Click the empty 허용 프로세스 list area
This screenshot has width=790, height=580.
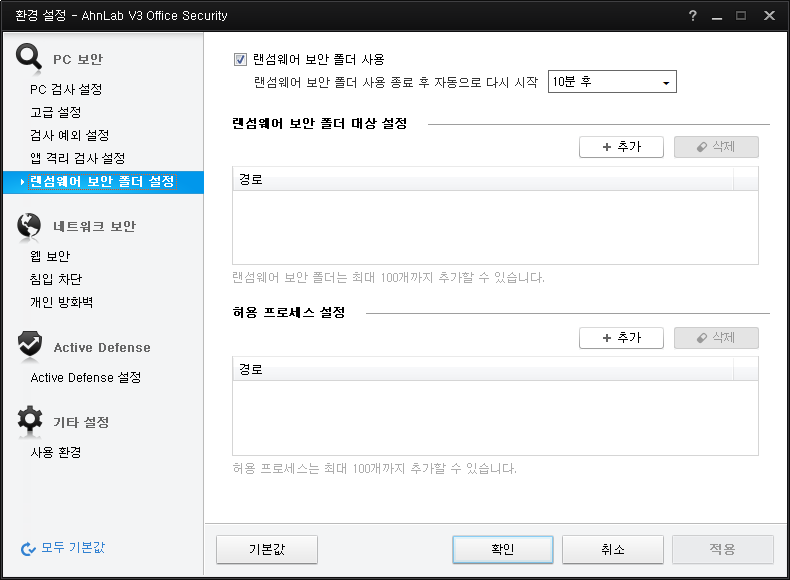coord(495,418)
